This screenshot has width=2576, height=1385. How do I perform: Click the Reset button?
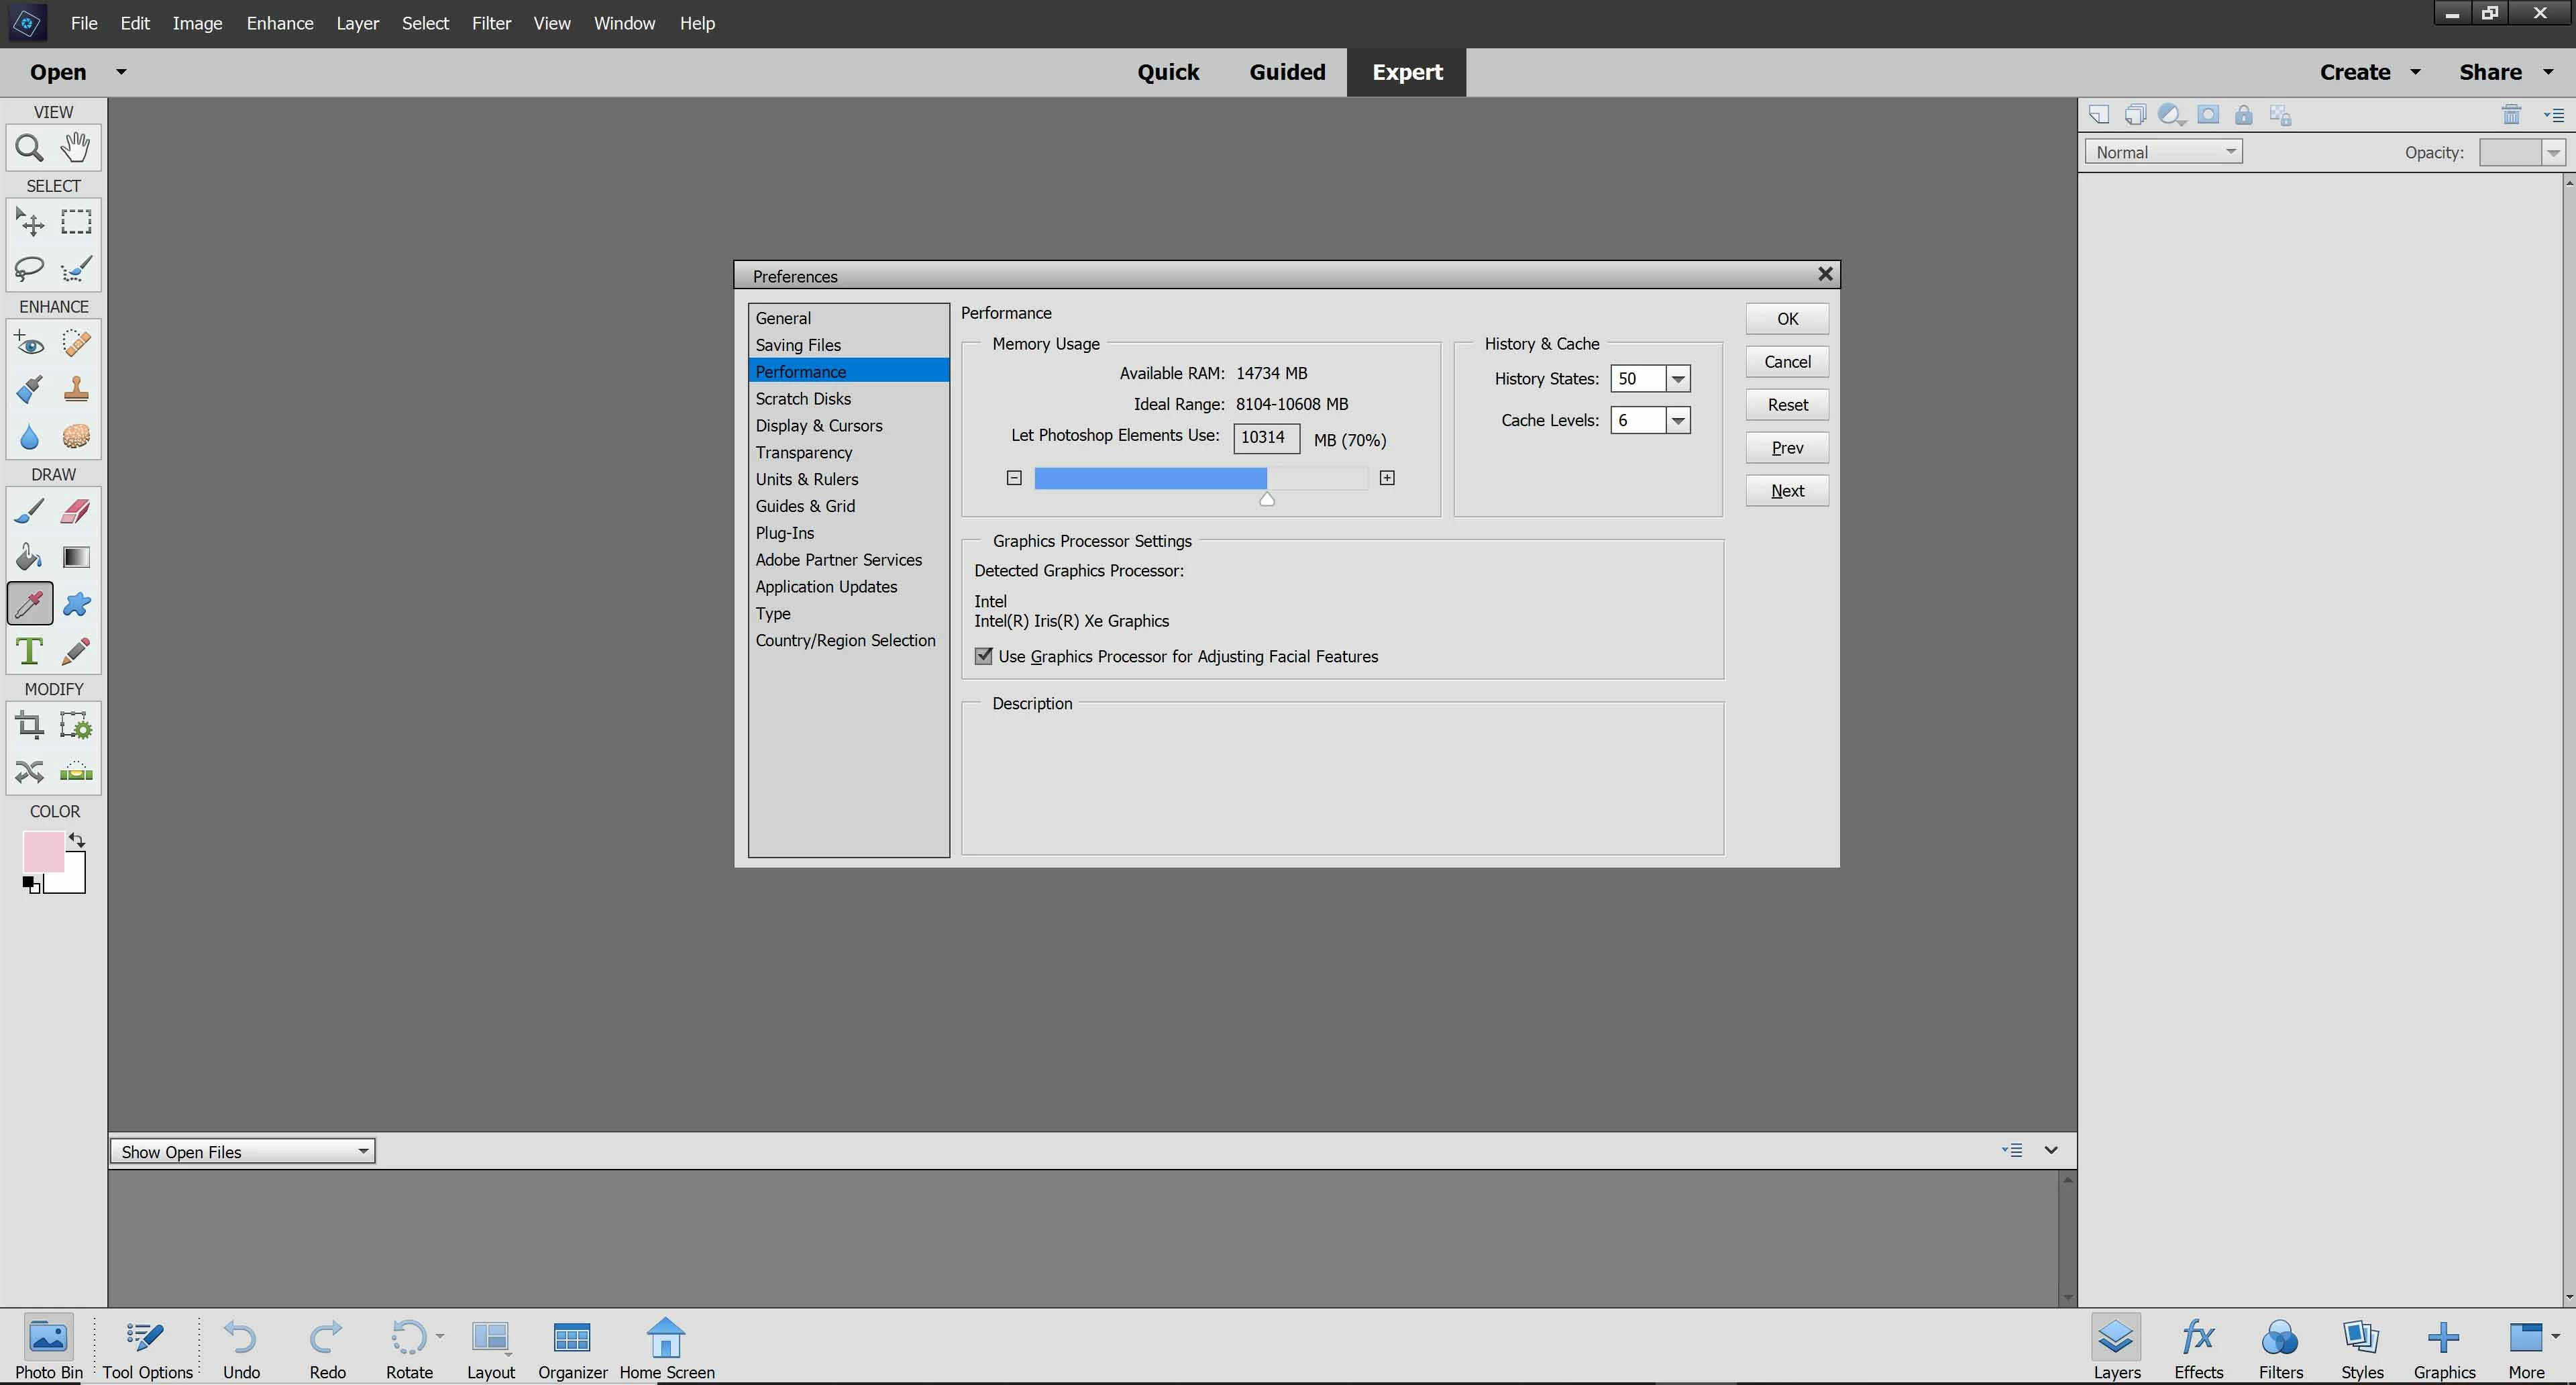click(1787, 405)
